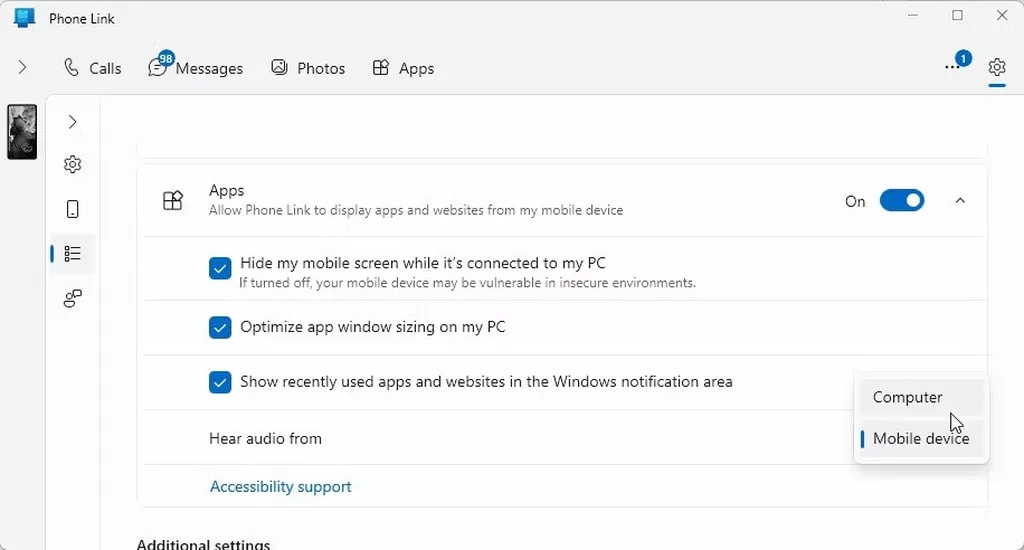Choose Computer from audio dropdown
Viewport: 1024px width, 550px height.
[907, 397]
